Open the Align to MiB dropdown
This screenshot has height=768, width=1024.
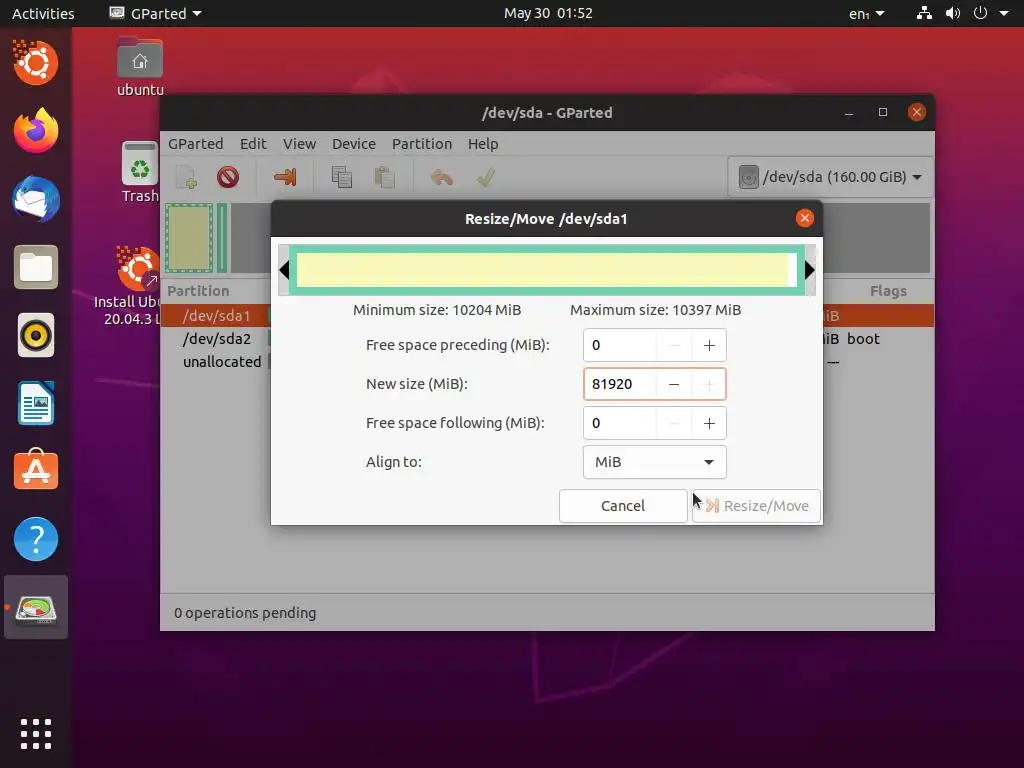(654, 462)
